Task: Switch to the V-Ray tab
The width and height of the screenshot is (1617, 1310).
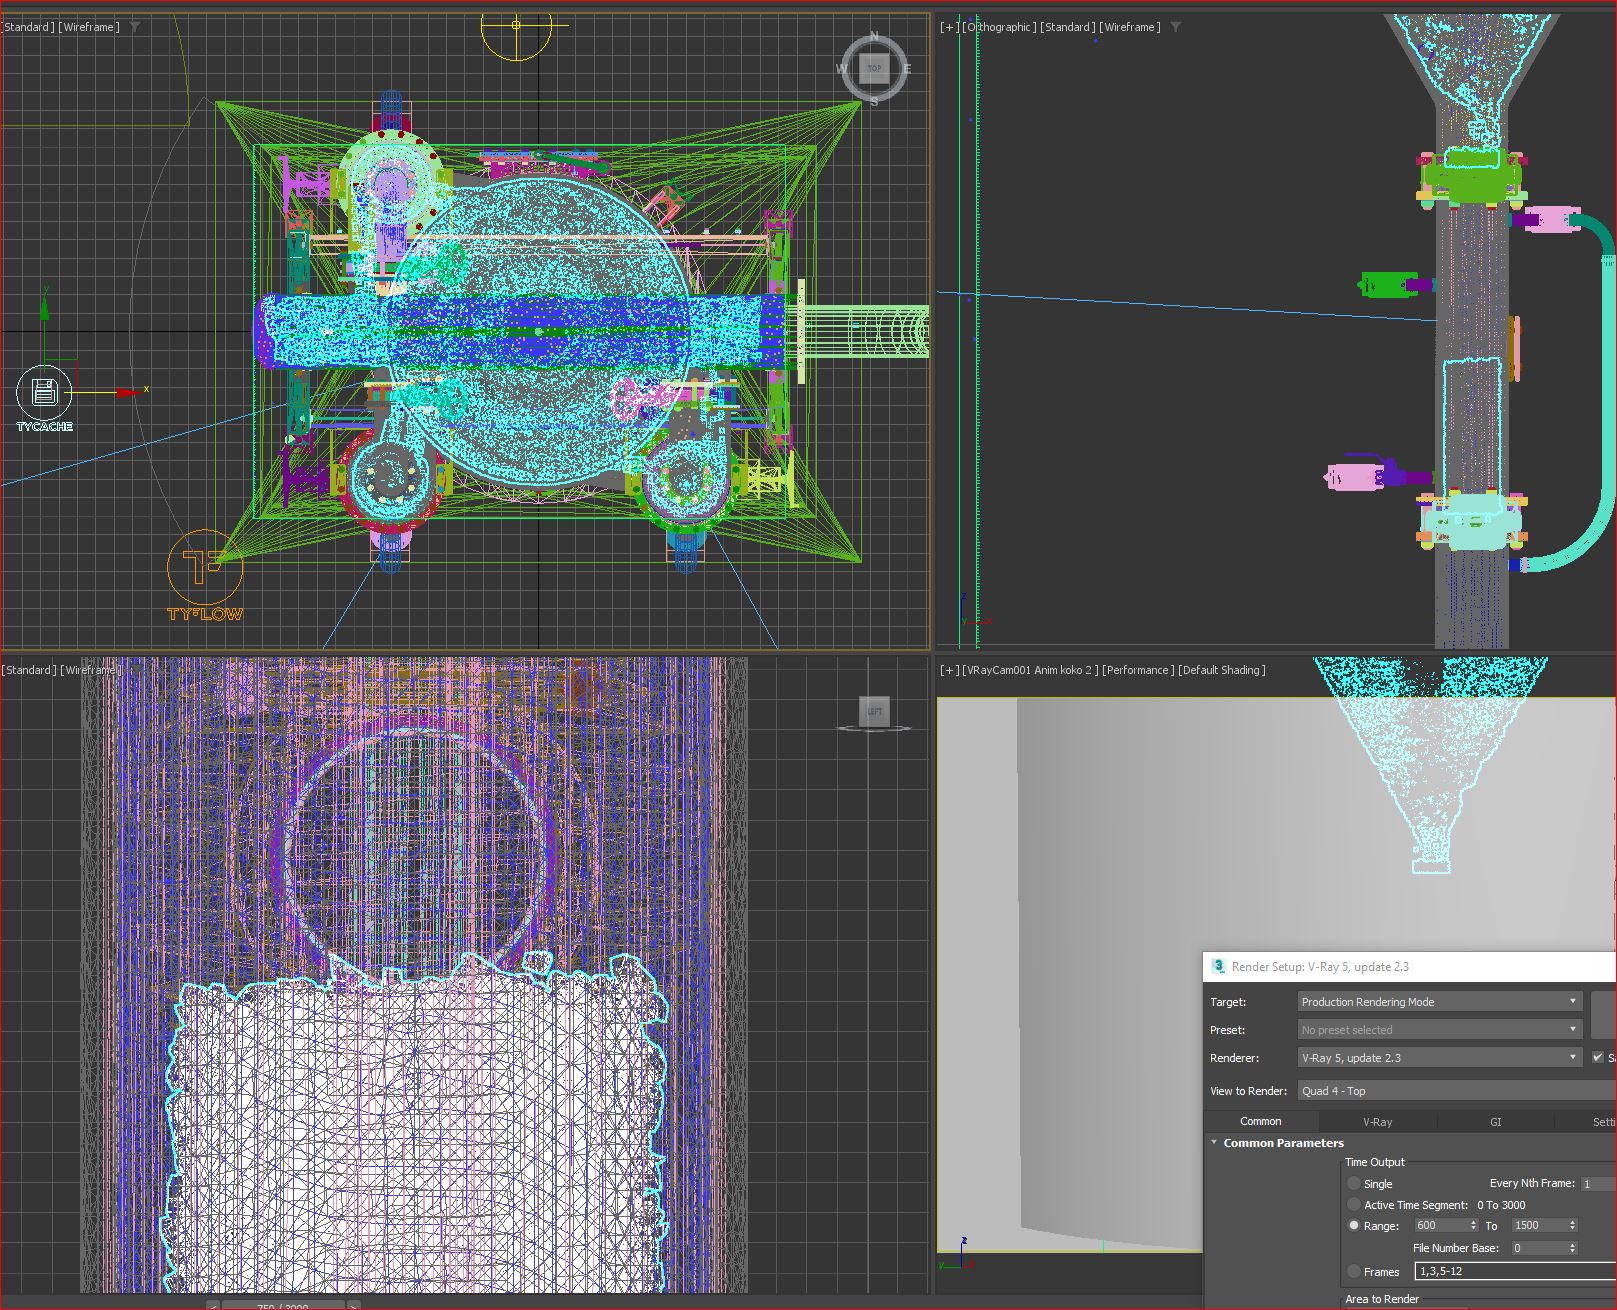Action: pos(1377,1122)
